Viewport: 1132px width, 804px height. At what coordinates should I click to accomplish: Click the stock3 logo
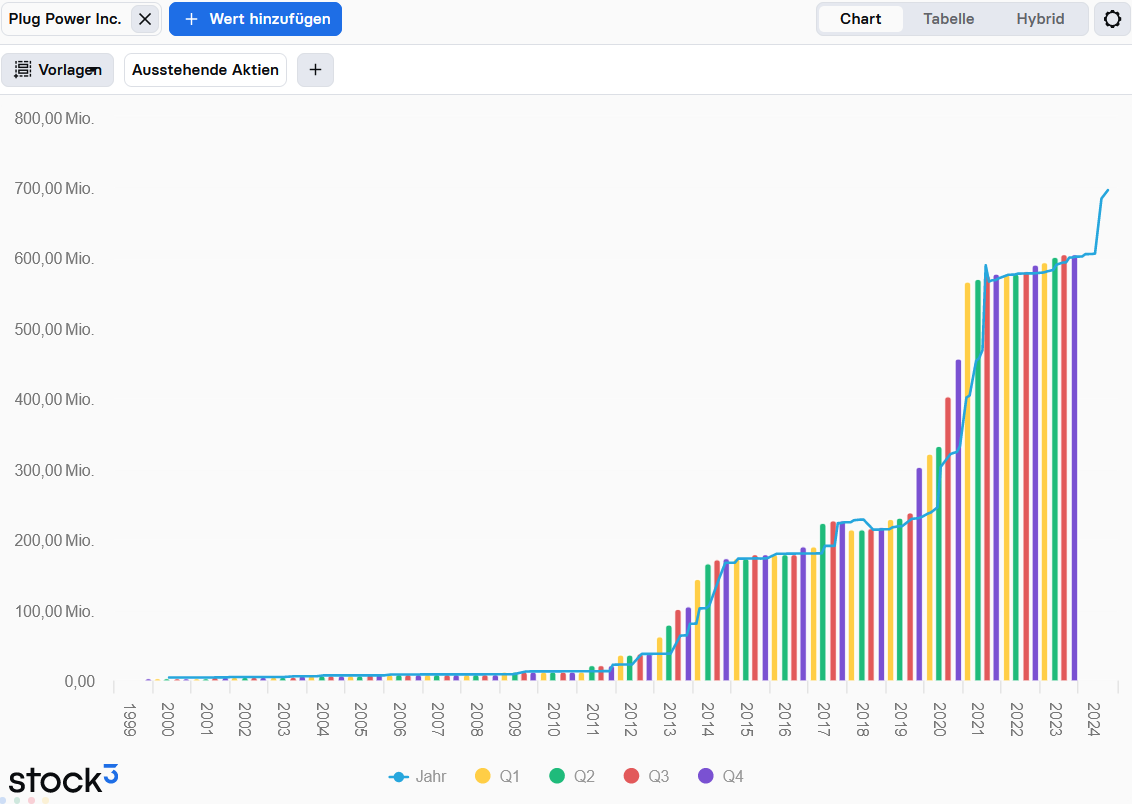click(64, 779)
